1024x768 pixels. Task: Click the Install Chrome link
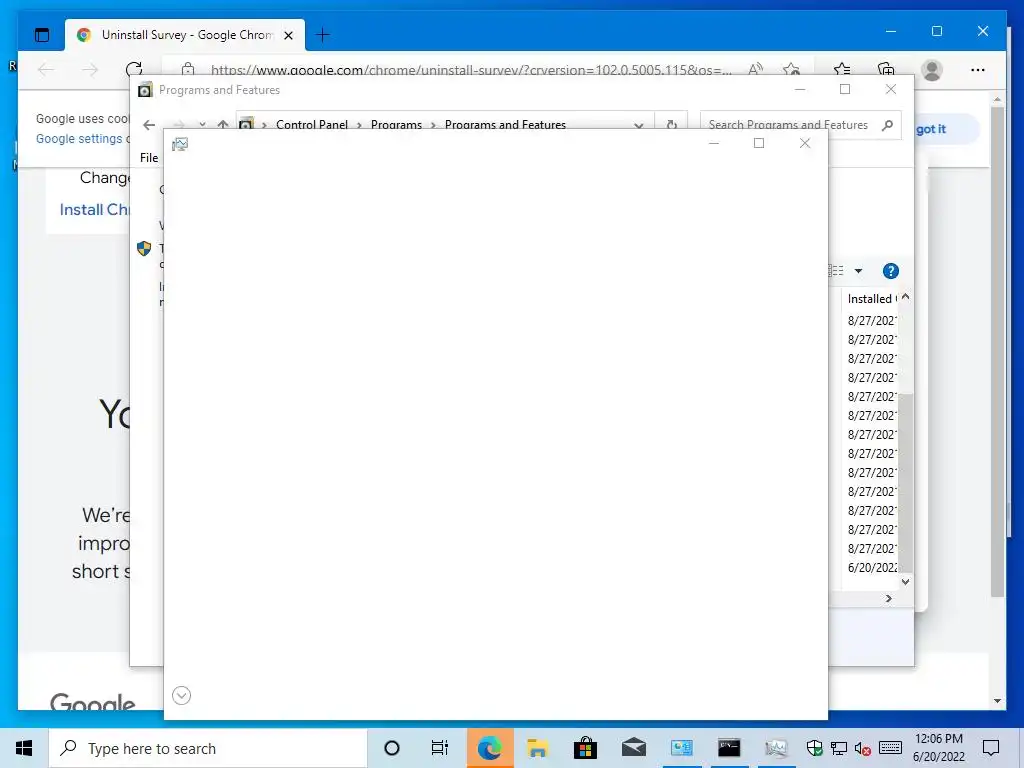(95, 210)
